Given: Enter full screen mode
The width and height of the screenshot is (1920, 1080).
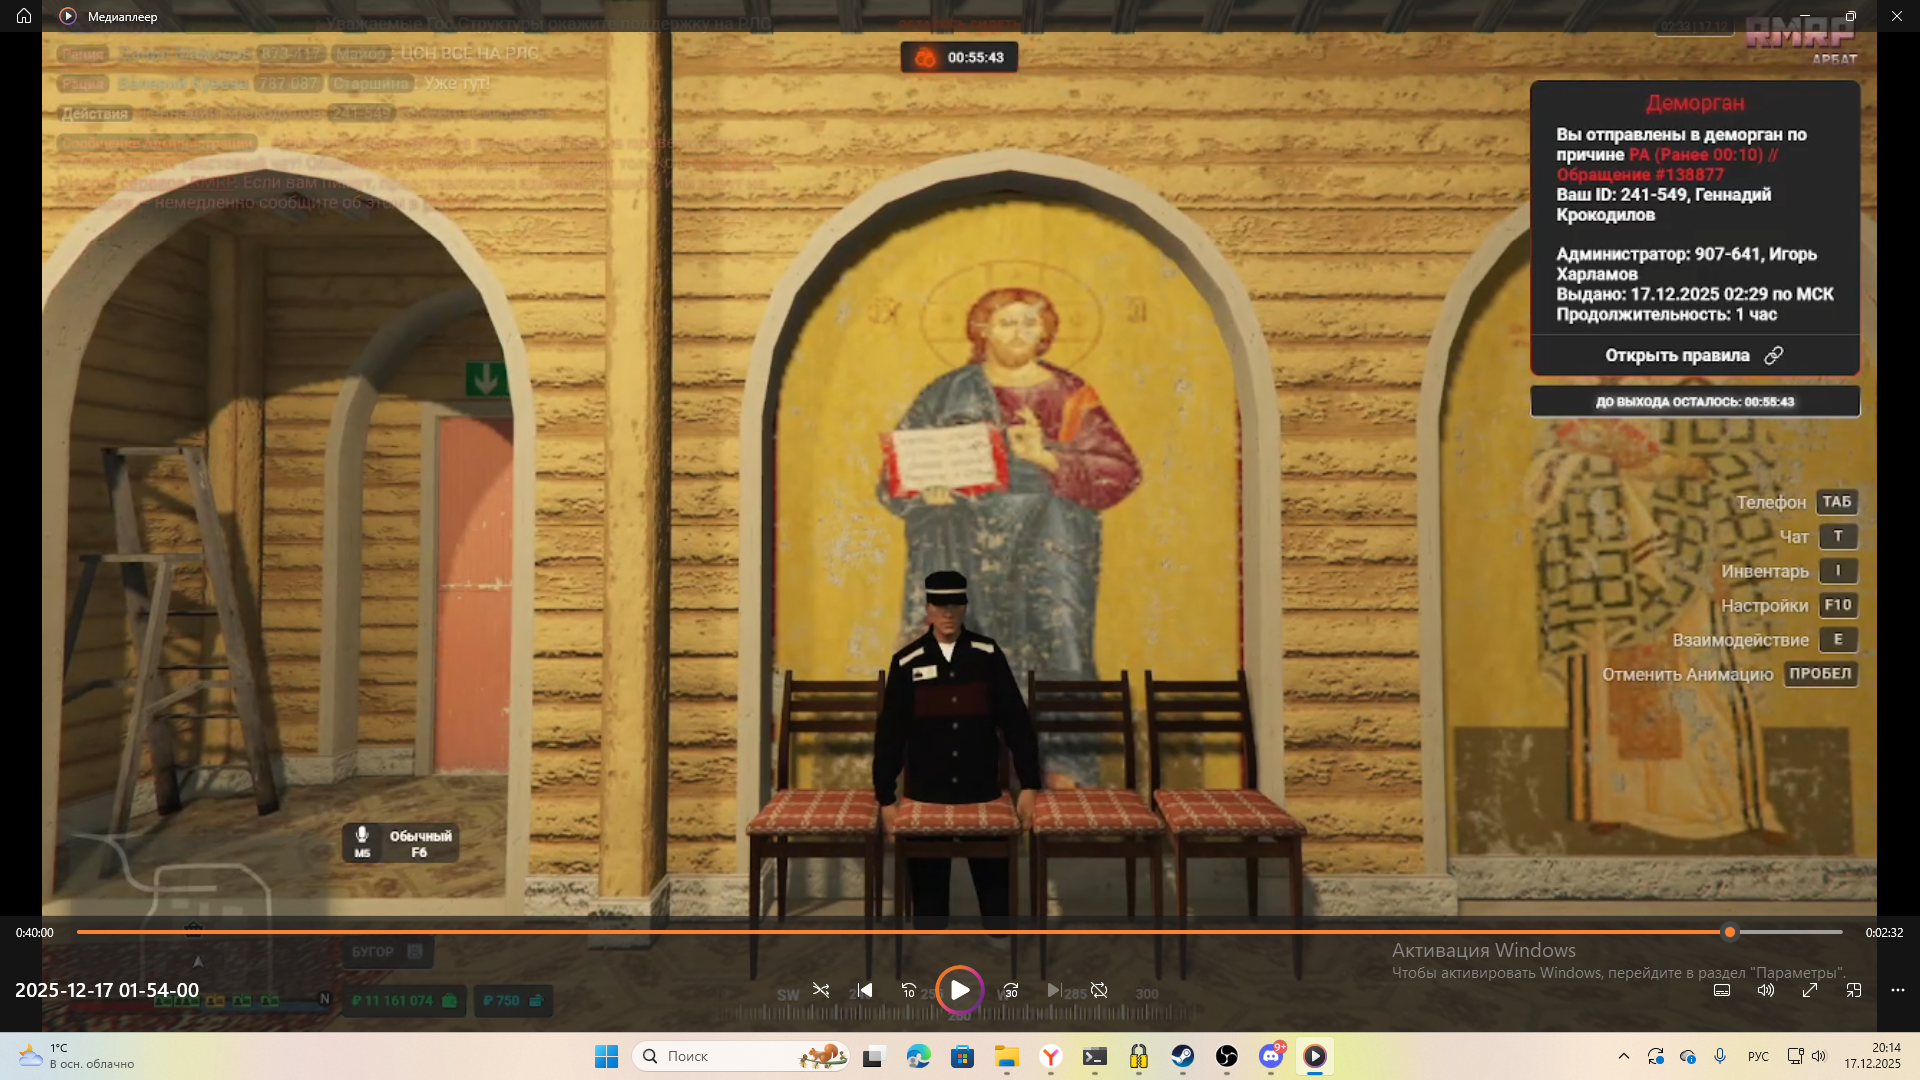Looking at the screenshot, I should 1810,990.
